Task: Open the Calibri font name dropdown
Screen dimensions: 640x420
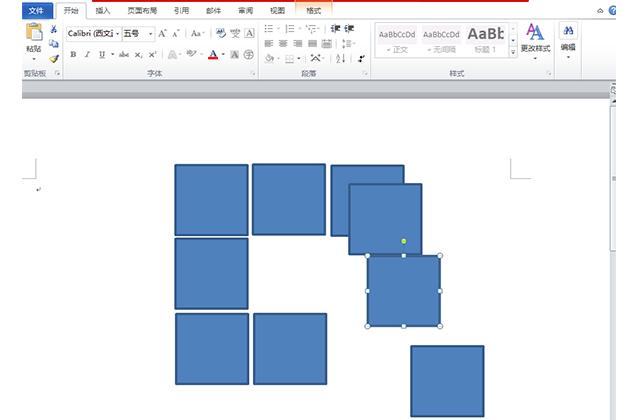Action: tap(118, 34)
